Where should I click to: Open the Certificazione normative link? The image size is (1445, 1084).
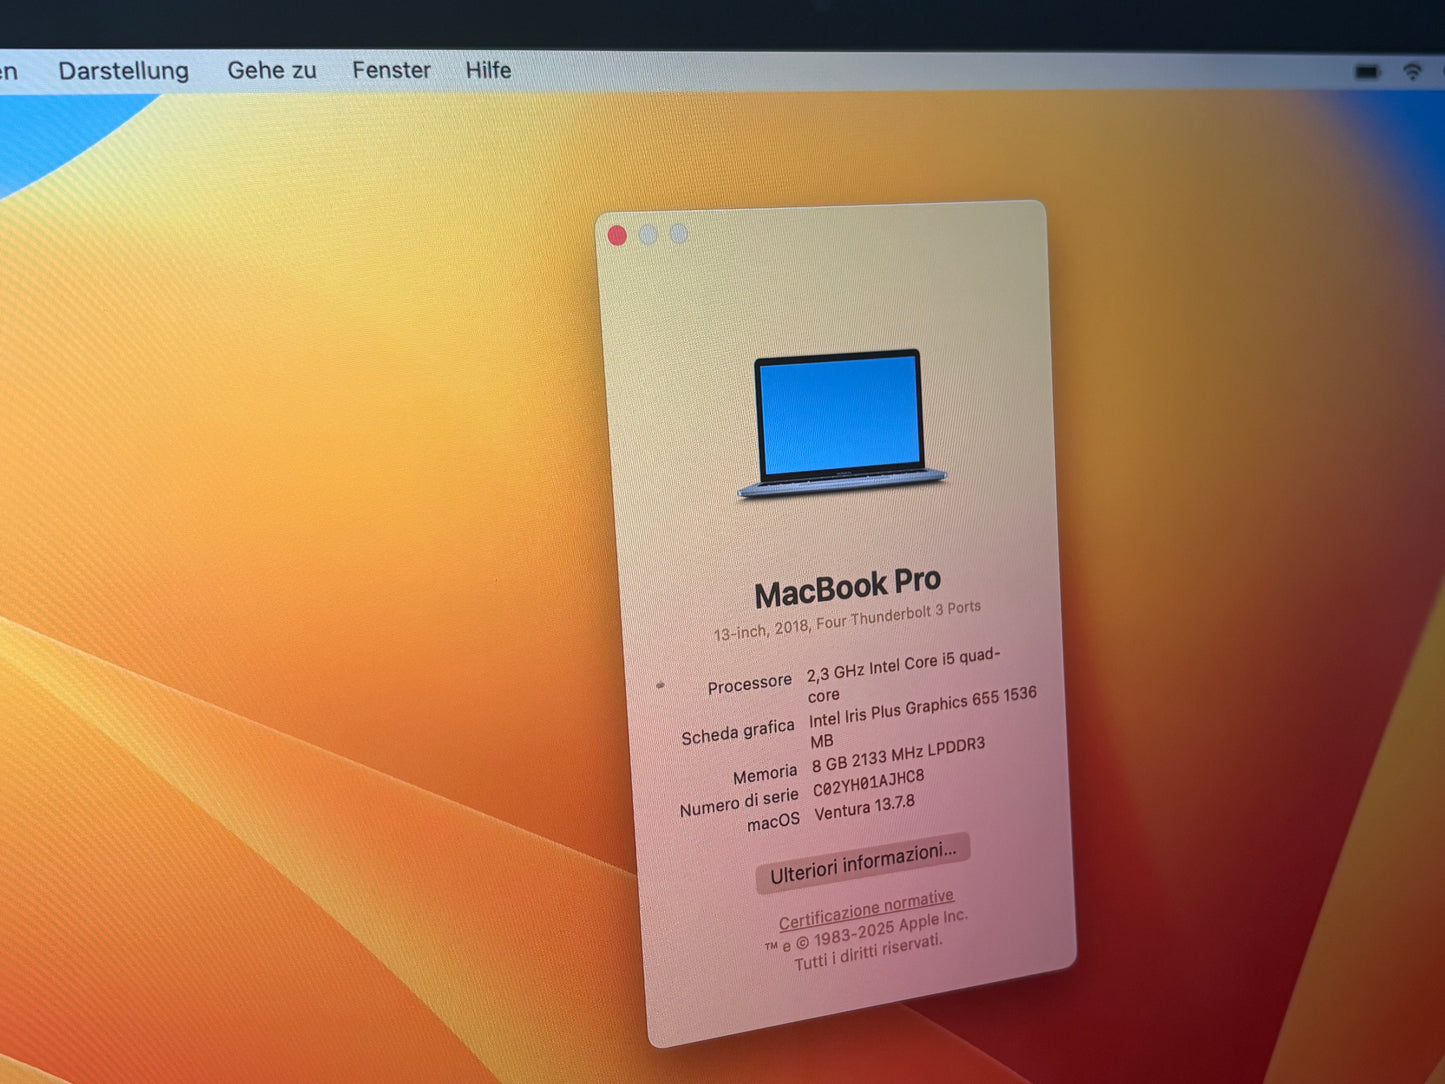coord(866,908)
